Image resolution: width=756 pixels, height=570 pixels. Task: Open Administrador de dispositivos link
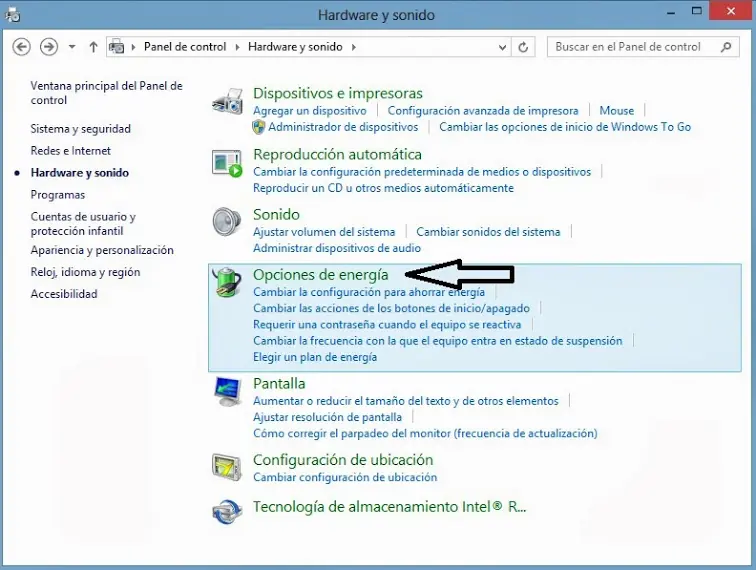click(343, 127)
